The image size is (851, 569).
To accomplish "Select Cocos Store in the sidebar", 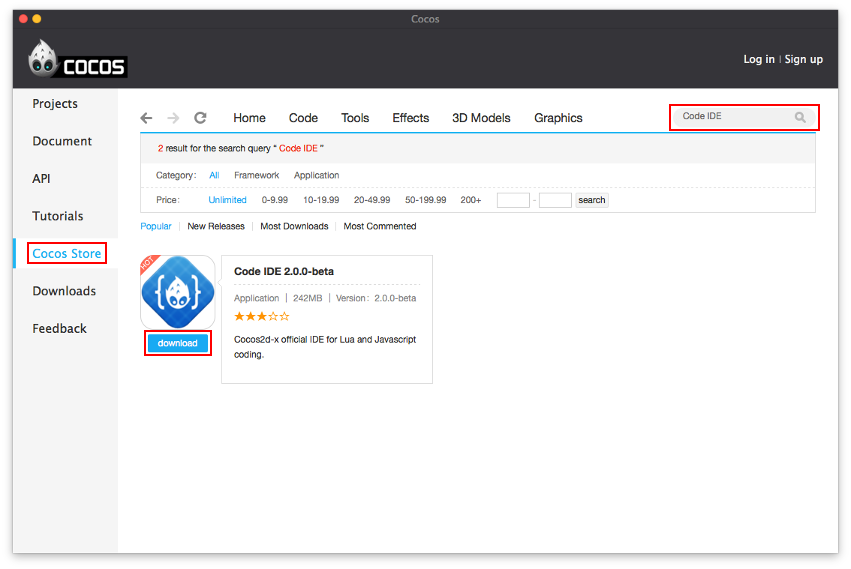I will coord(67,254).
